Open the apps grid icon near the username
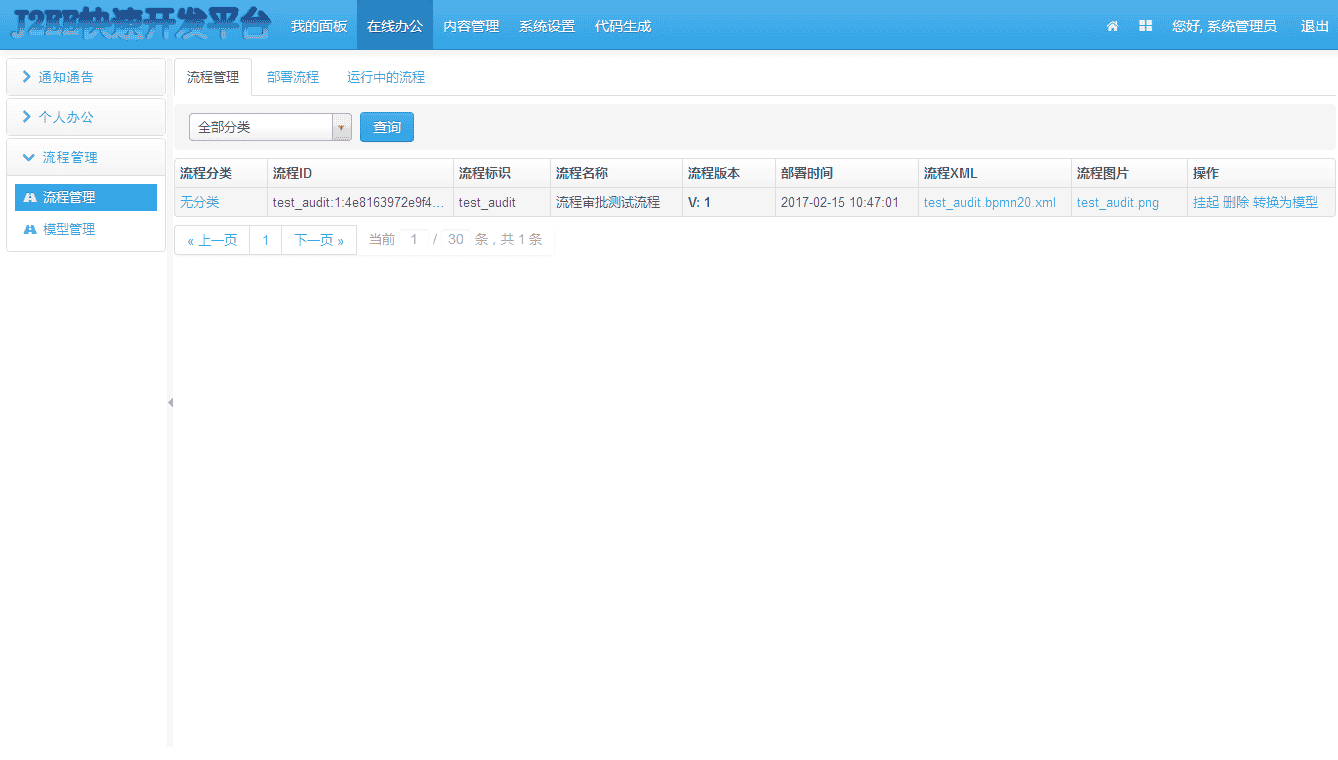Image resolution: width=1338 pixels, height=760 pixels. pyautogui.click(x=1144, y=26)
